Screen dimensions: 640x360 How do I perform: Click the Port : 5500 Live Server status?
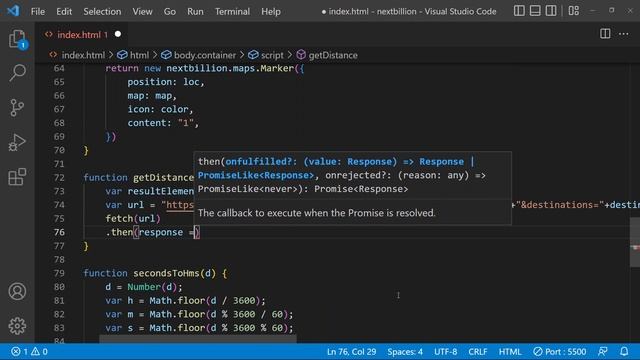[x=560, y=351]
